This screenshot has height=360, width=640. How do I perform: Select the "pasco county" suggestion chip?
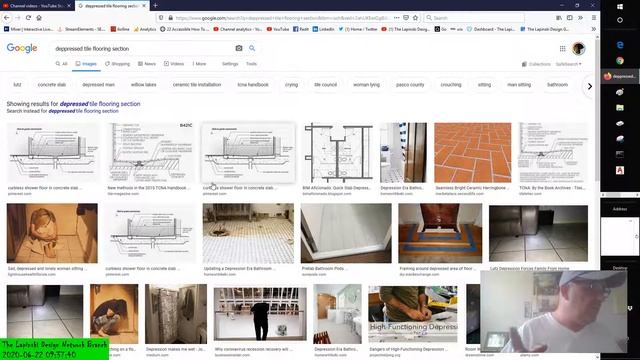tap(410, 84)
